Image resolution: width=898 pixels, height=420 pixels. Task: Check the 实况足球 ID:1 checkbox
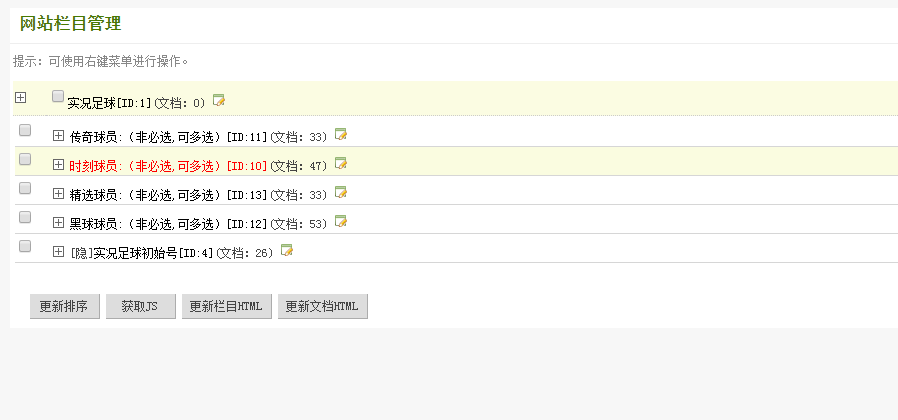pos(58,97)
